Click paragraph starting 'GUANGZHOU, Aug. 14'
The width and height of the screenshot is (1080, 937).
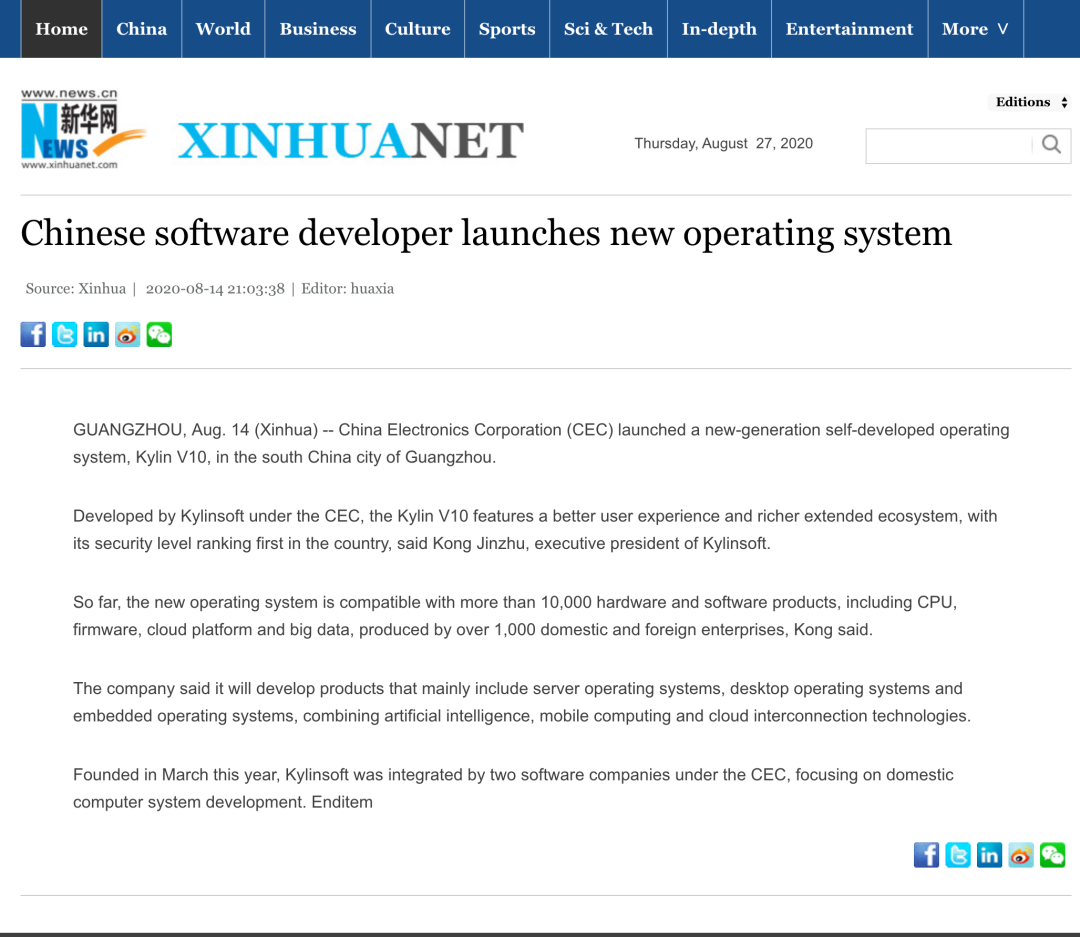(x=541, y=444)
